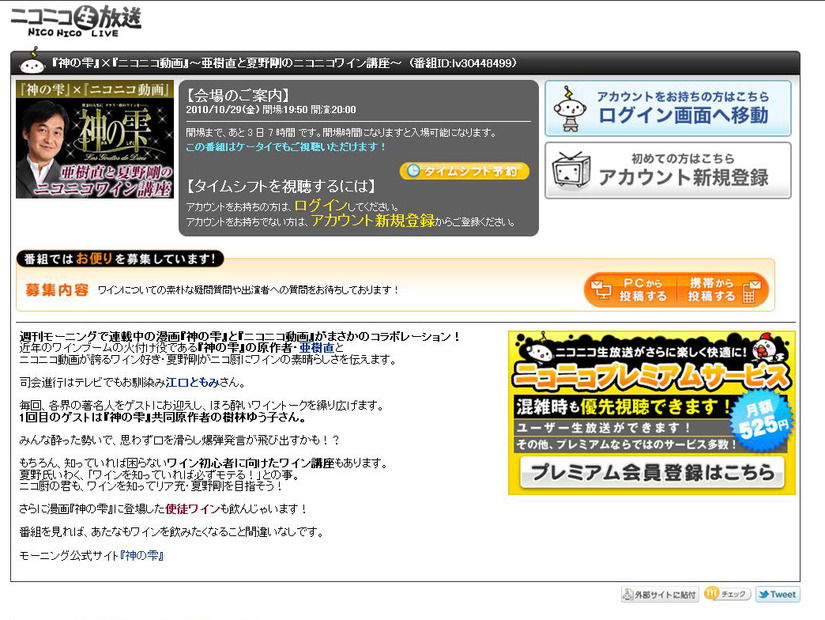Click the yellow アカウント新規登録 text link
The image size is (825, 620).
[x=373, y=221]
